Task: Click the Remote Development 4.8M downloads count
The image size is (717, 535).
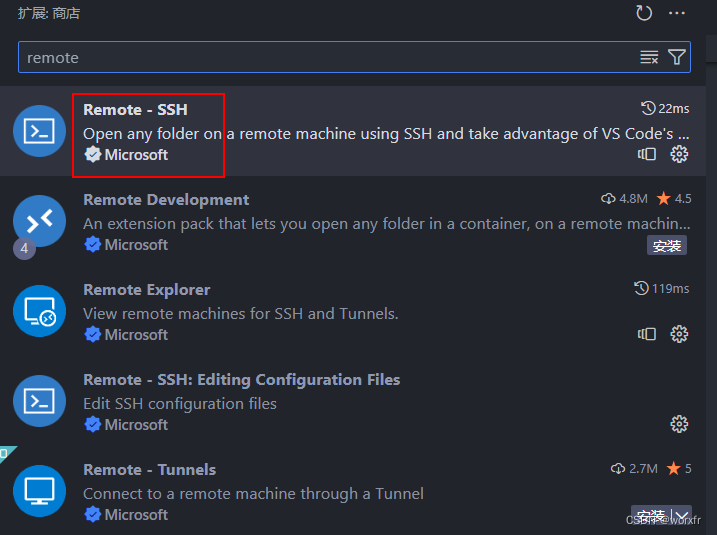Action: point(624,198)
